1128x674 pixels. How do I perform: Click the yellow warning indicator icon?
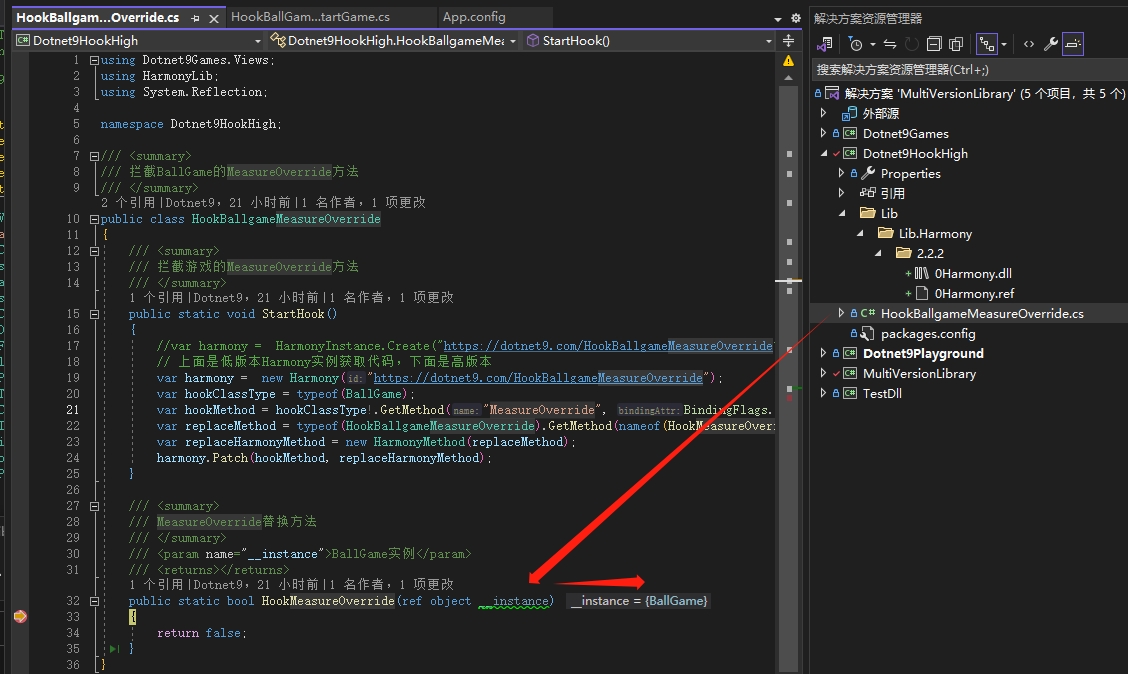coord(788,61)
